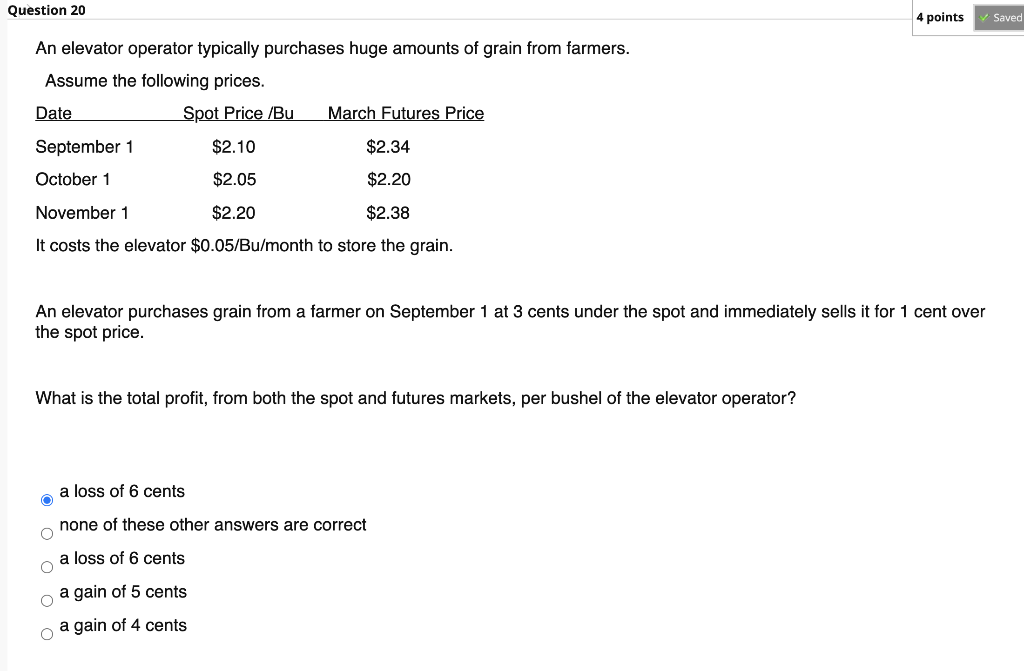This screenshot has height=671, width=1024.
Task: Click the 'Spot Price /Bu' column header
Action: pyautogui.click(x=238, y=113)
